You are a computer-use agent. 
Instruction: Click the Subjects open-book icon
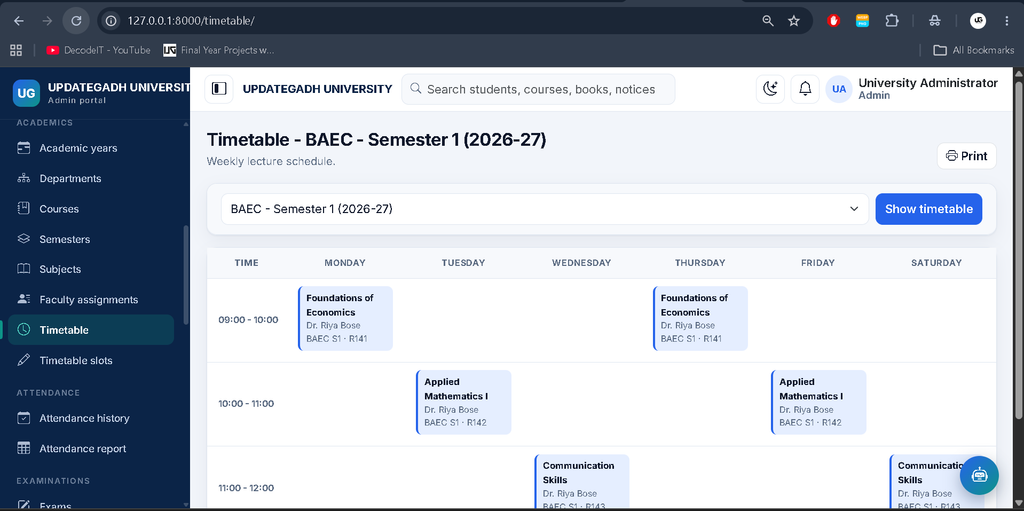pos(24,269)
